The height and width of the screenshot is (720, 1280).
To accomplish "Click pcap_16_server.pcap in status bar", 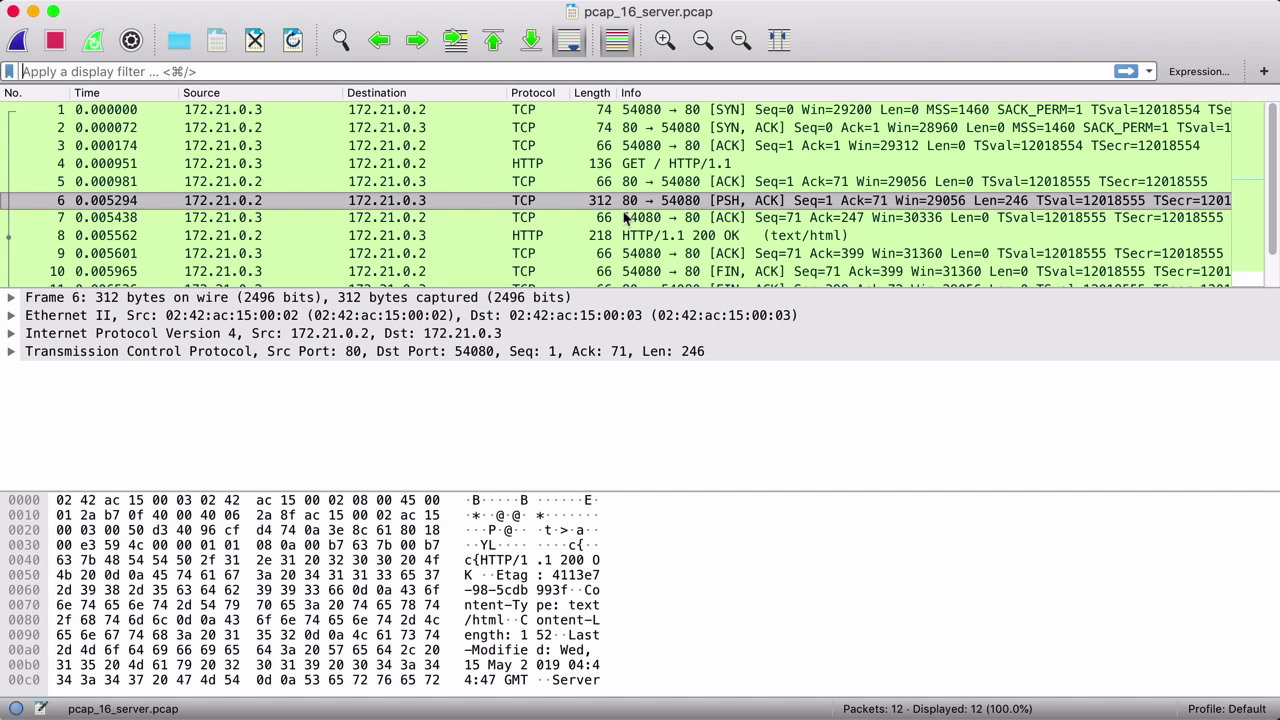I will tap(123, 709).
